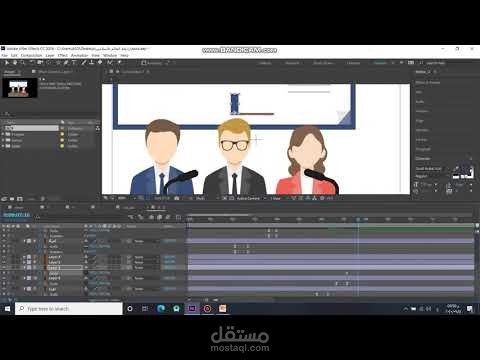Show hidden system tray icons
Screen dimensions: 480x360
(406, 309)
